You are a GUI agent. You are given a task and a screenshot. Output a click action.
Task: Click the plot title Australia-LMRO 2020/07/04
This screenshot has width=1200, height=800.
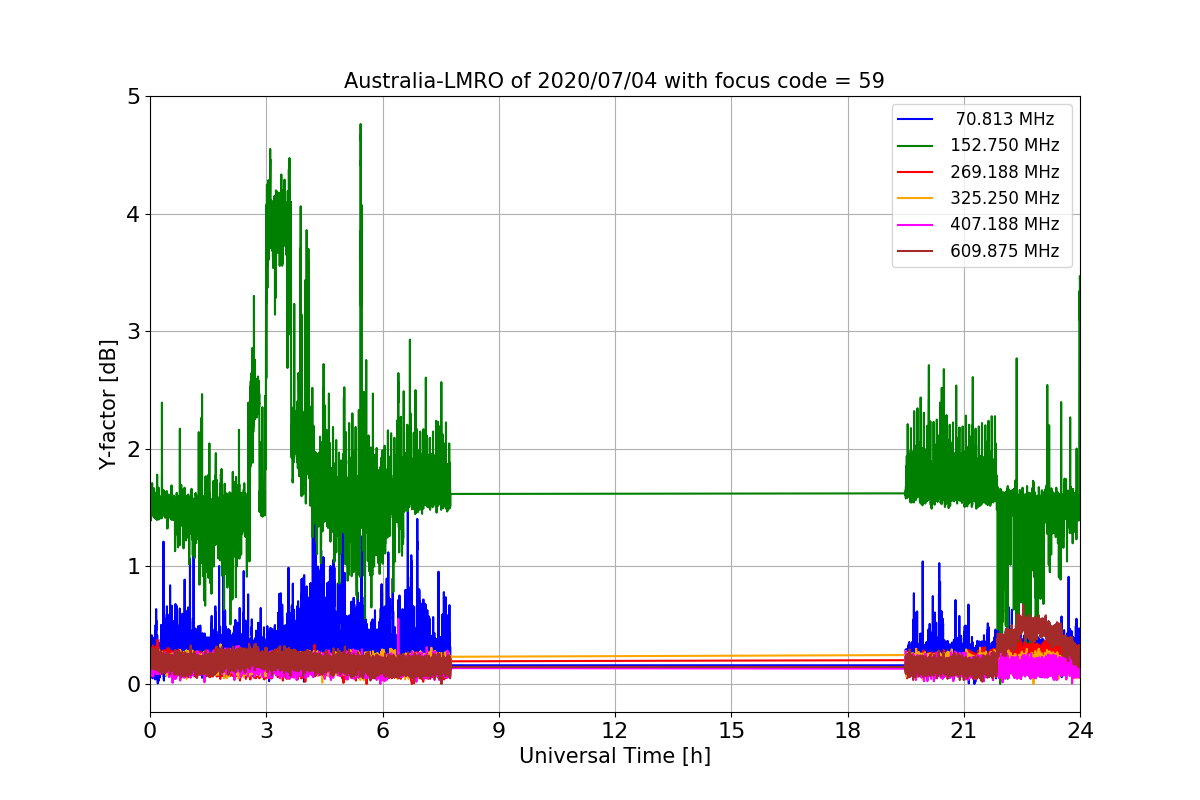tap(614, 81)
